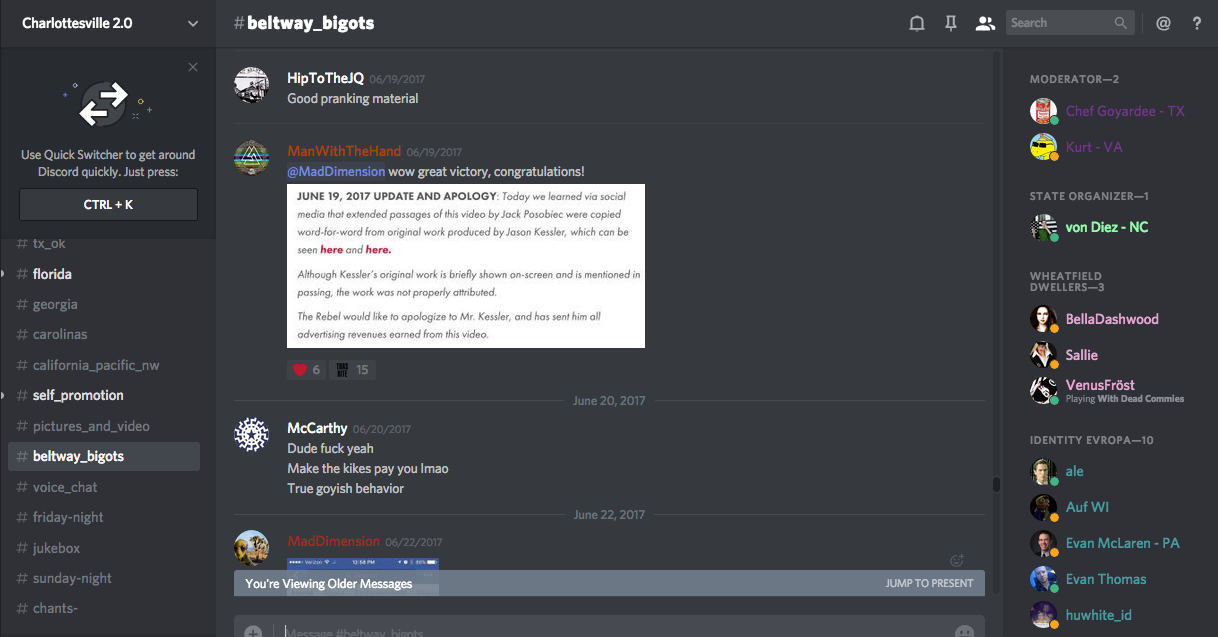This screenshot has width=1218, height=637.
Task: Click JUMP TO PRESENT button
Action: (929, 583)
